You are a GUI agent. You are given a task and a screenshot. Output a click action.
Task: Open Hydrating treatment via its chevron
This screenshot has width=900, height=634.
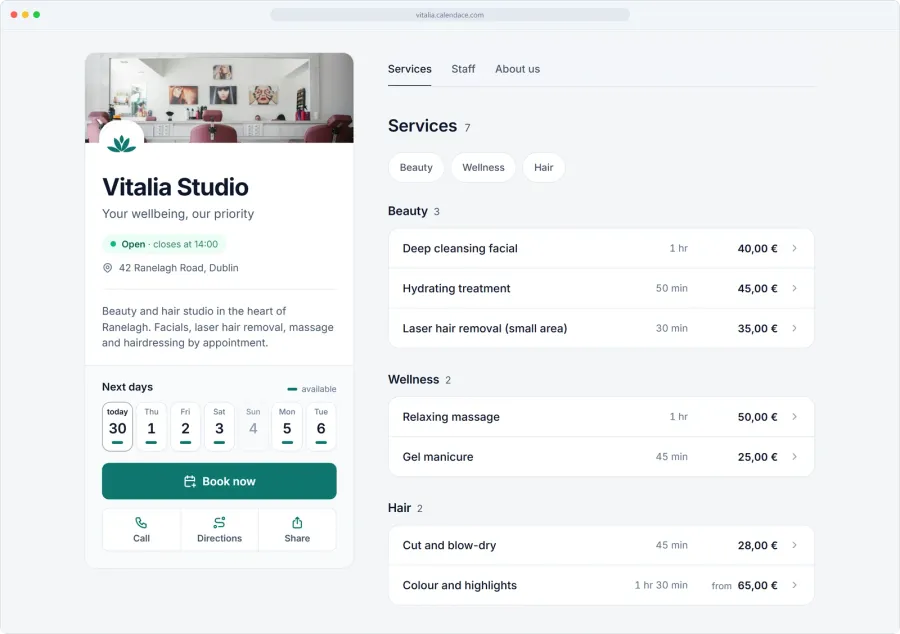[x=794, y=288]
